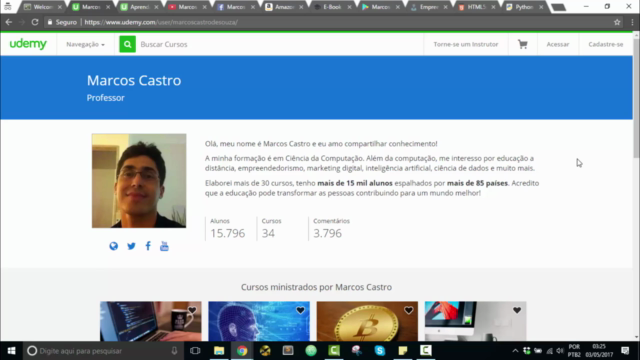Open Chrome's three-dot menu
Screen dimensions: 640x360
(632, 22)
